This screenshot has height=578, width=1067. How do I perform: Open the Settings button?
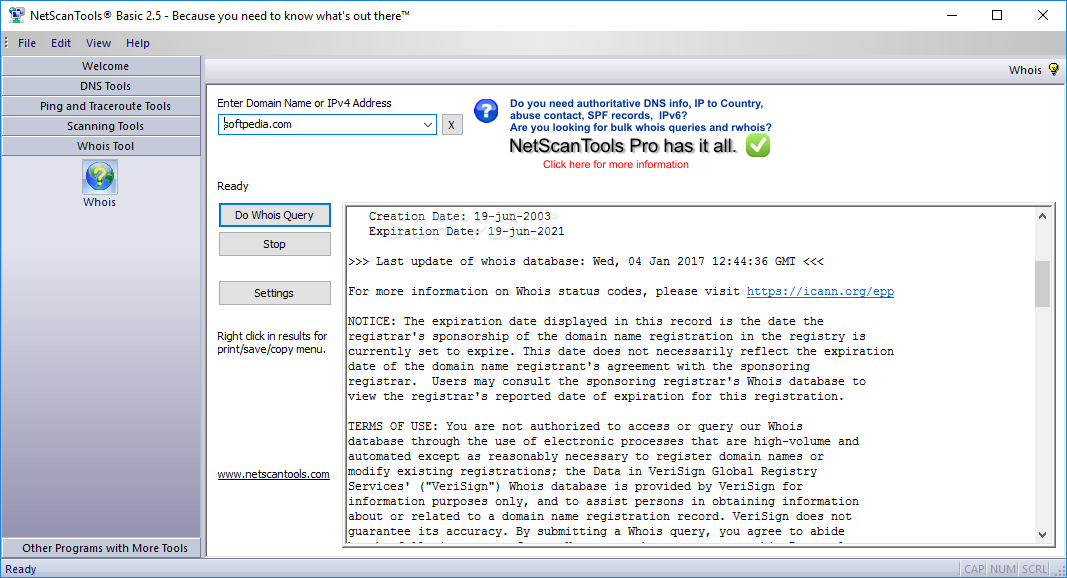click(275, 293)
